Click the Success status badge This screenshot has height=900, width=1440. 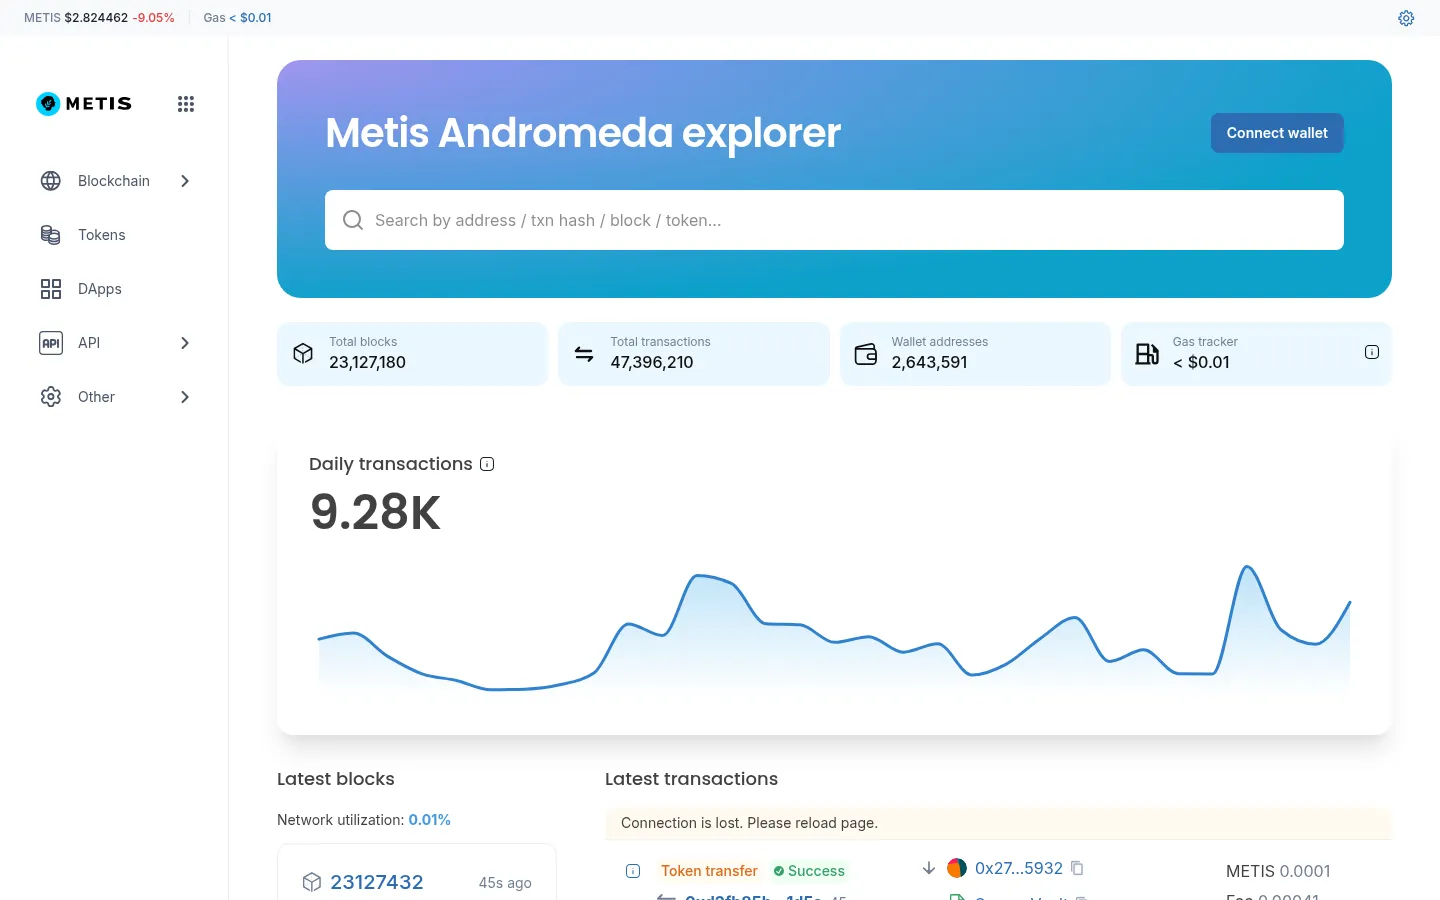pyautogui.click(x=809, y=871)
